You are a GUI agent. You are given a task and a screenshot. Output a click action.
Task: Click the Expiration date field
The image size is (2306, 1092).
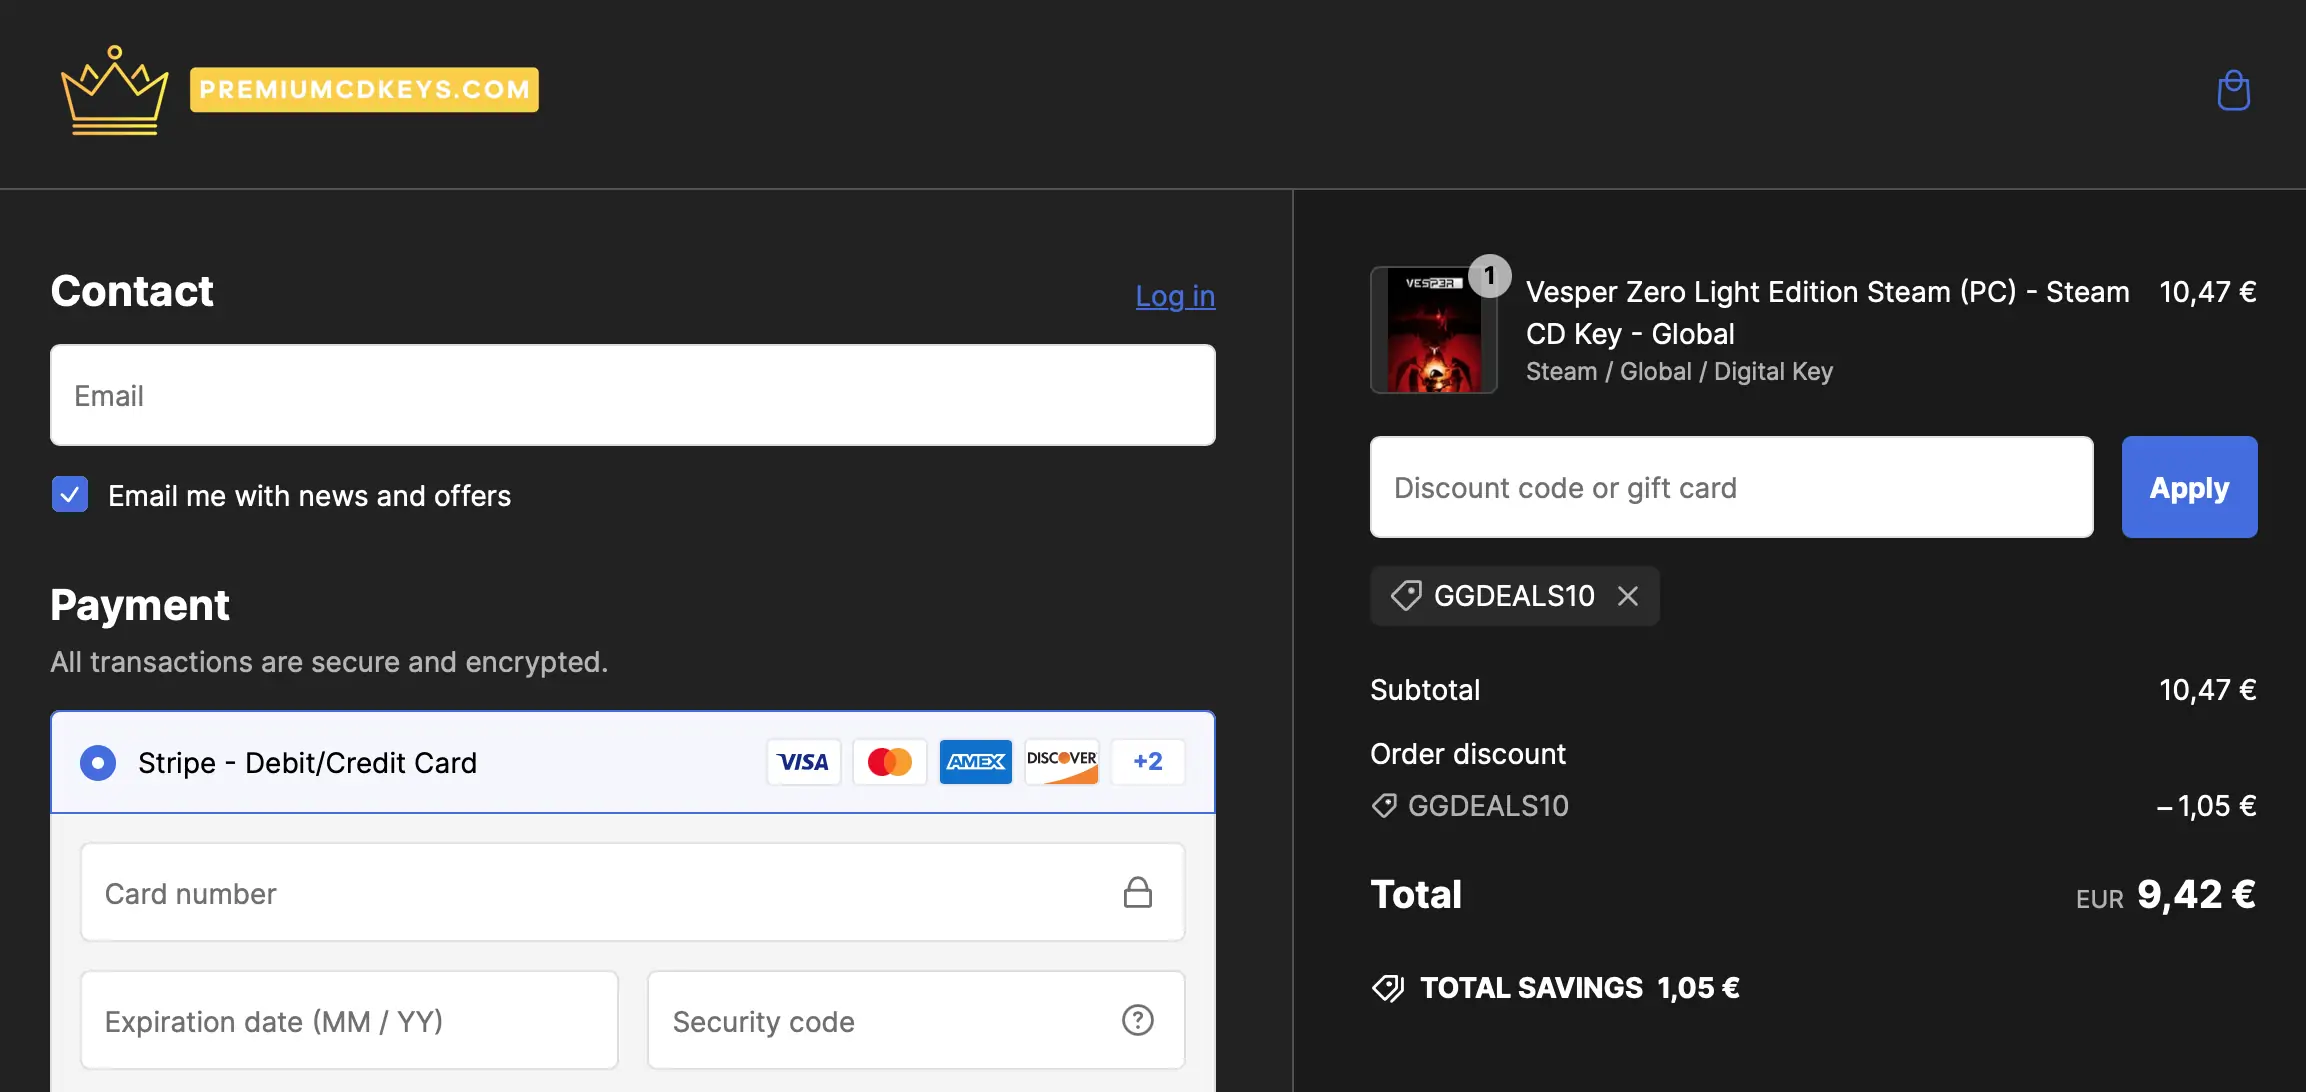[349, 1021]
